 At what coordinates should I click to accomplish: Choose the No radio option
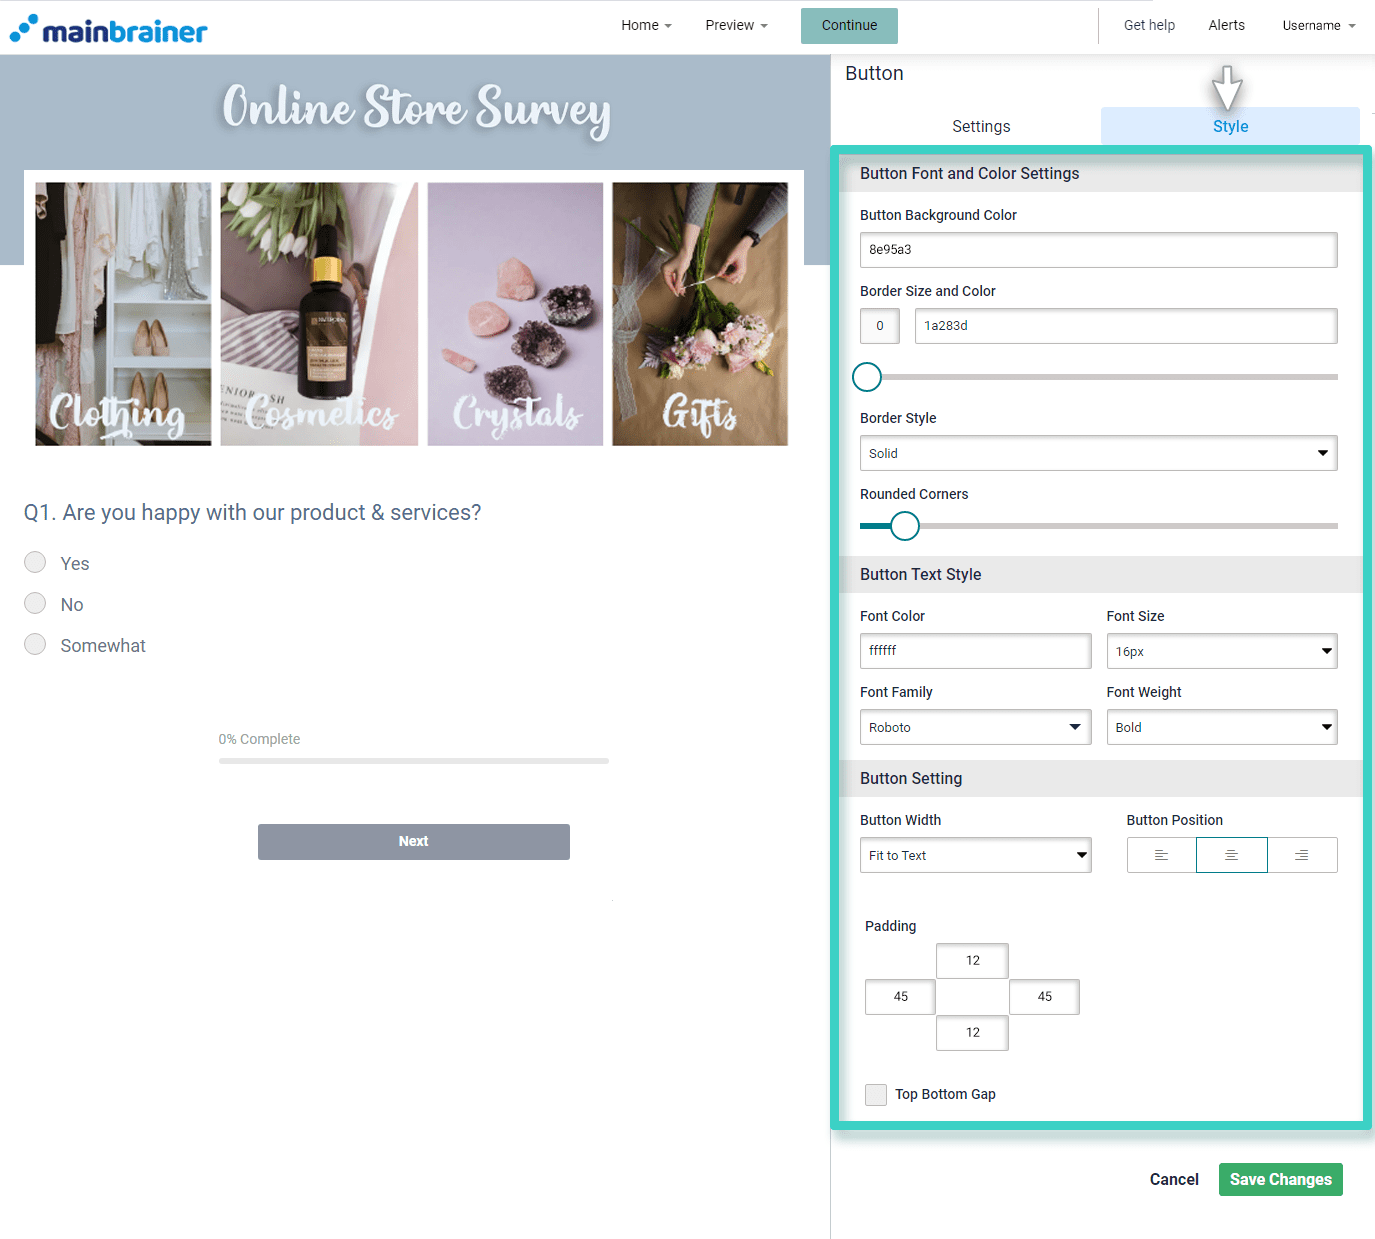35,604
